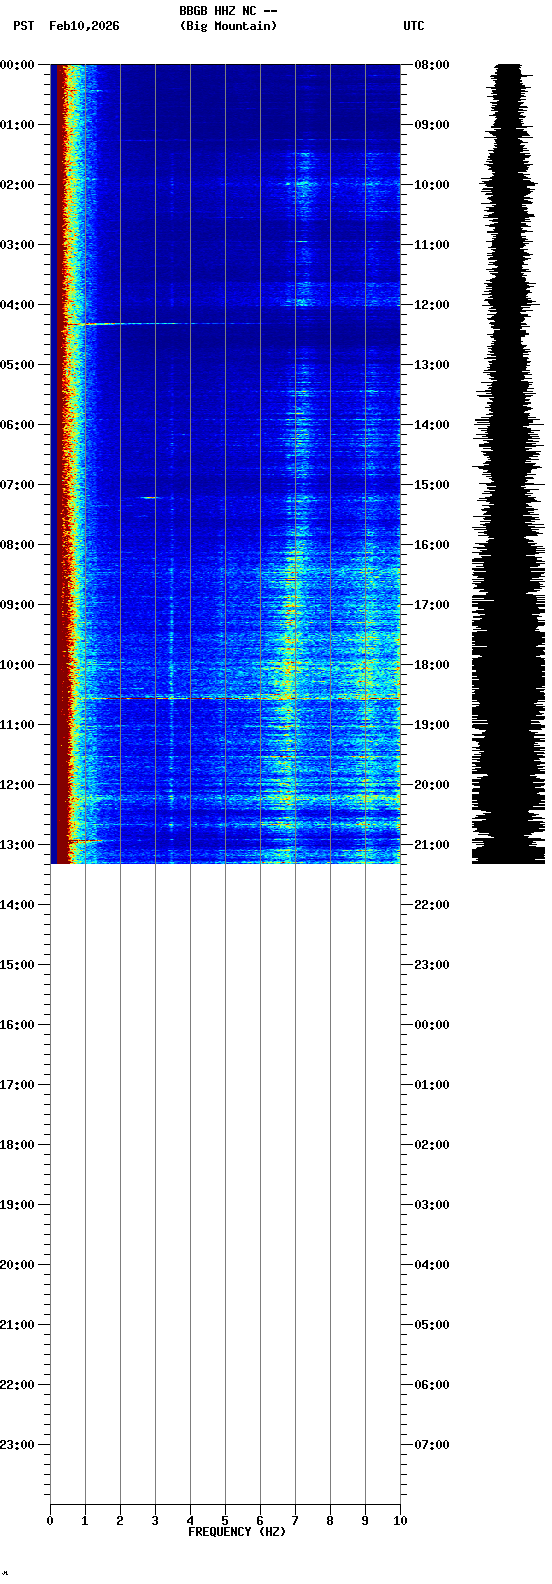This screenshot has width=552, height=1584.
Task: Click the 07:00 UTC time label
Action: pyautogui.click(x=432, y=1445)
